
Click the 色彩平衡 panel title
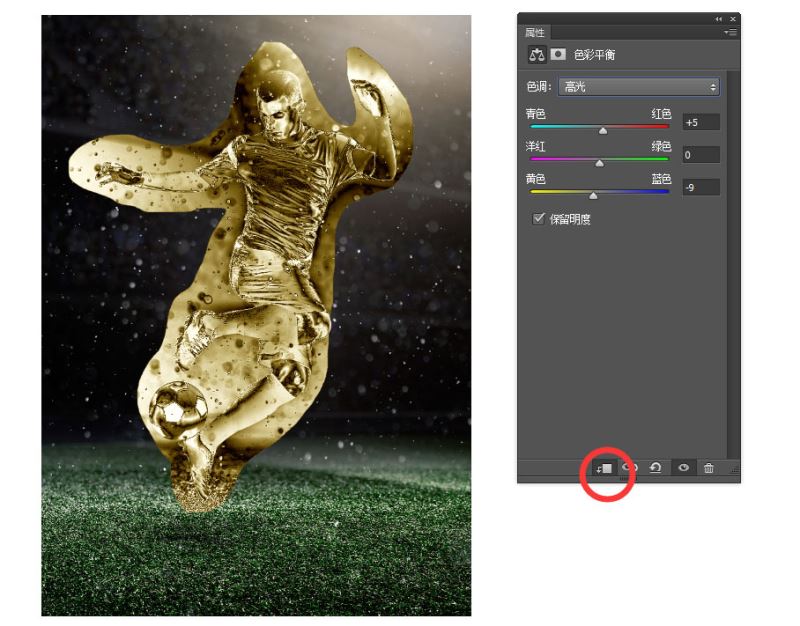pyautogui.click(x=597, y=55)
